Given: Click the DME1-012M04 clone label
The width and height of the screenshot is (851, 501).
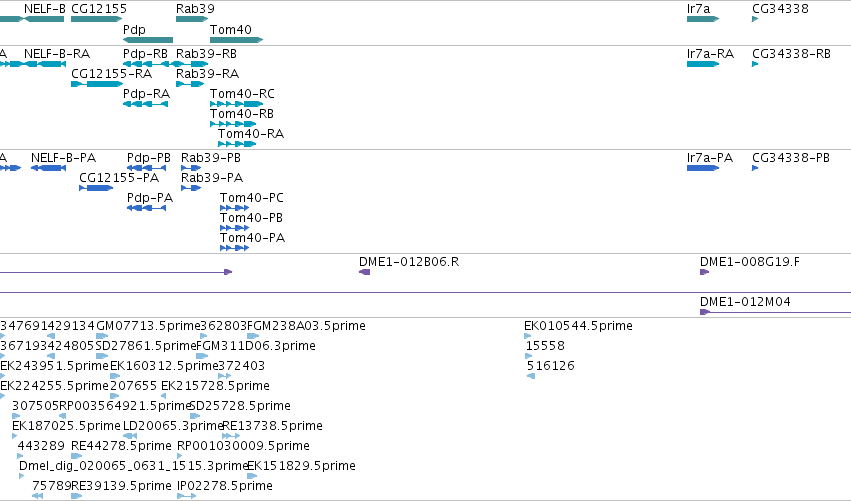Looking at the screenshot, I should 745,302.
